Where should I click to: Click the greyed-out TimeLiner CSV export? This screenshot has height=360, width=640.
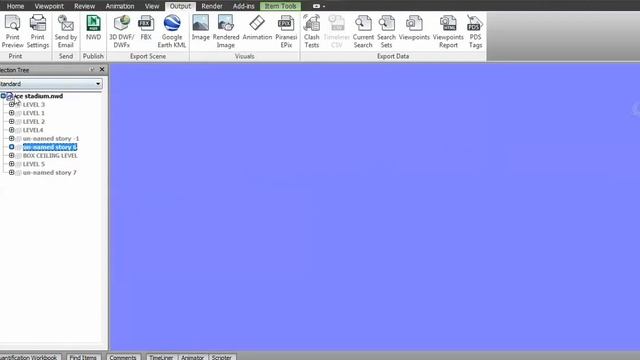[x=337, y=31]
